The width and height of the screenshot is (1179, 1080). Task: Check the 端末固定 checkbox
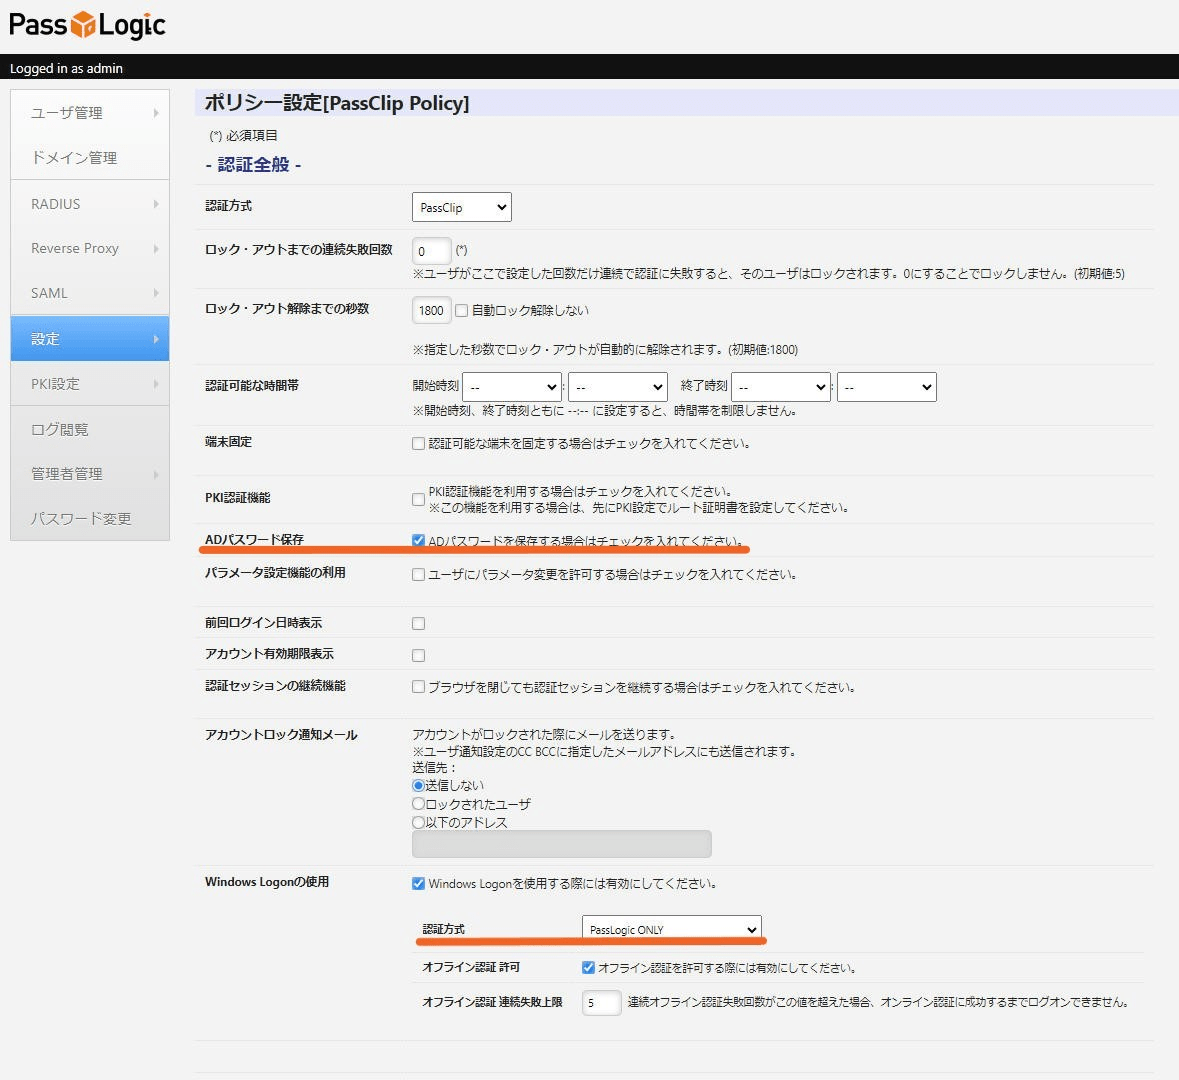(419, 444)
